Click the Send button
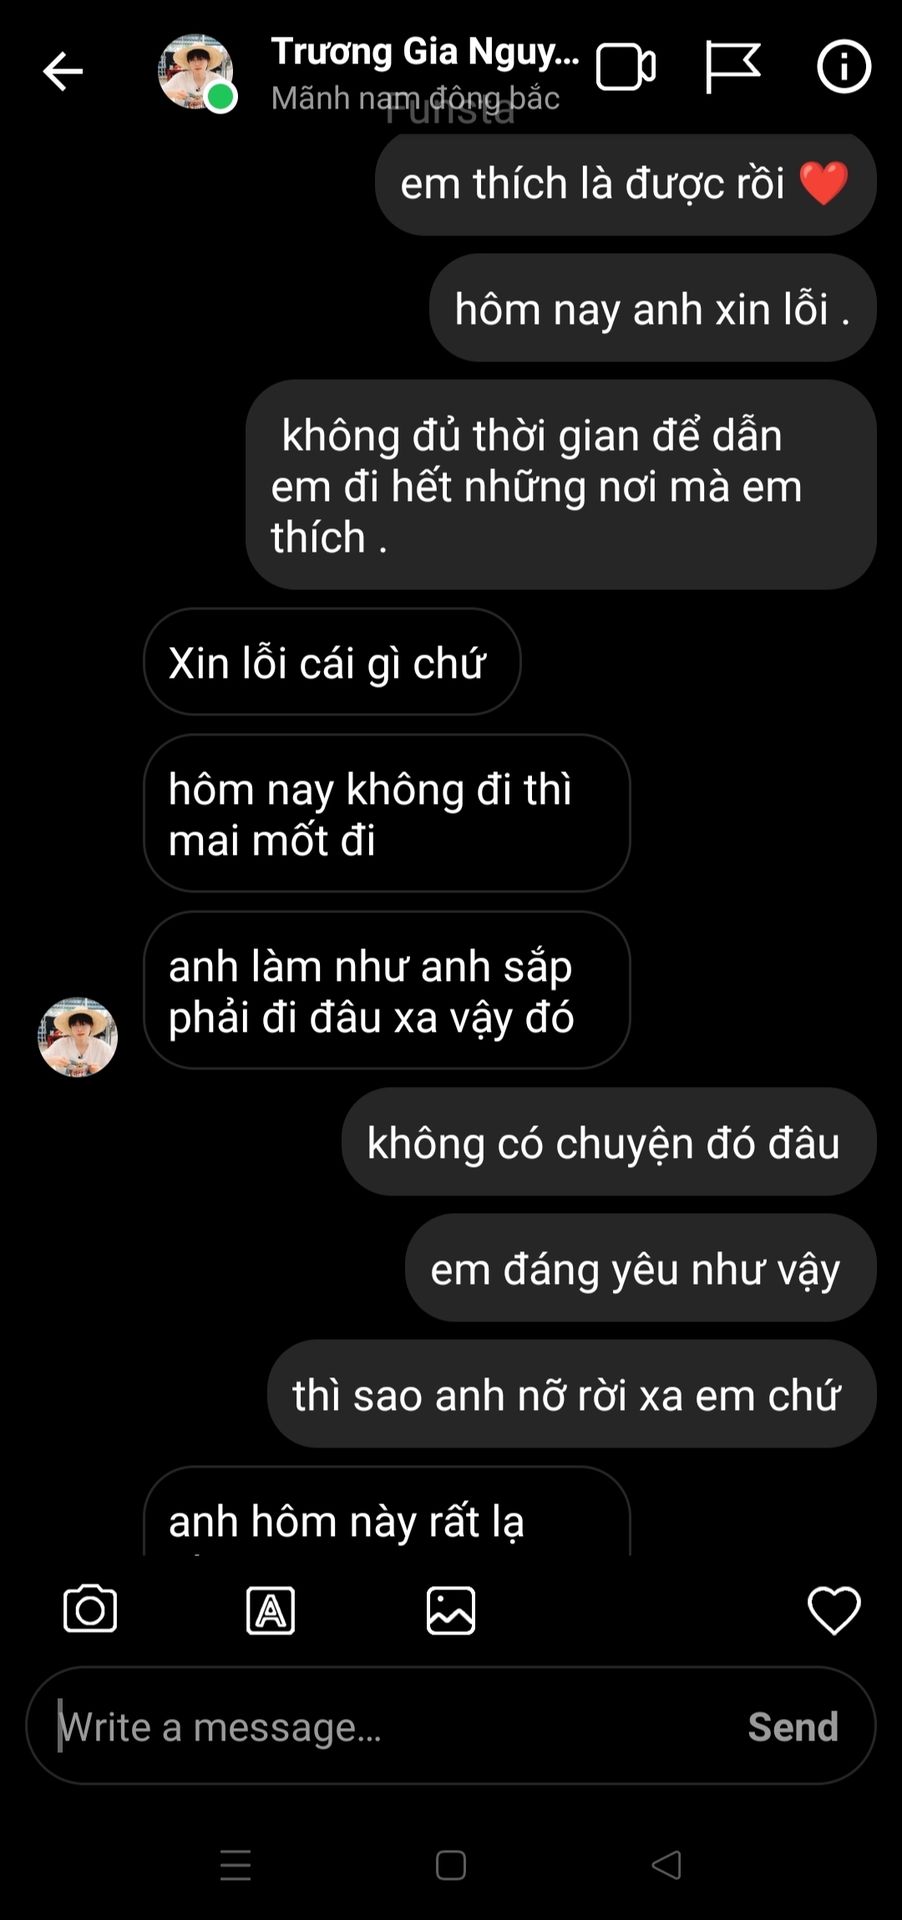902x1920 pixels. [x=793, y=1726]
